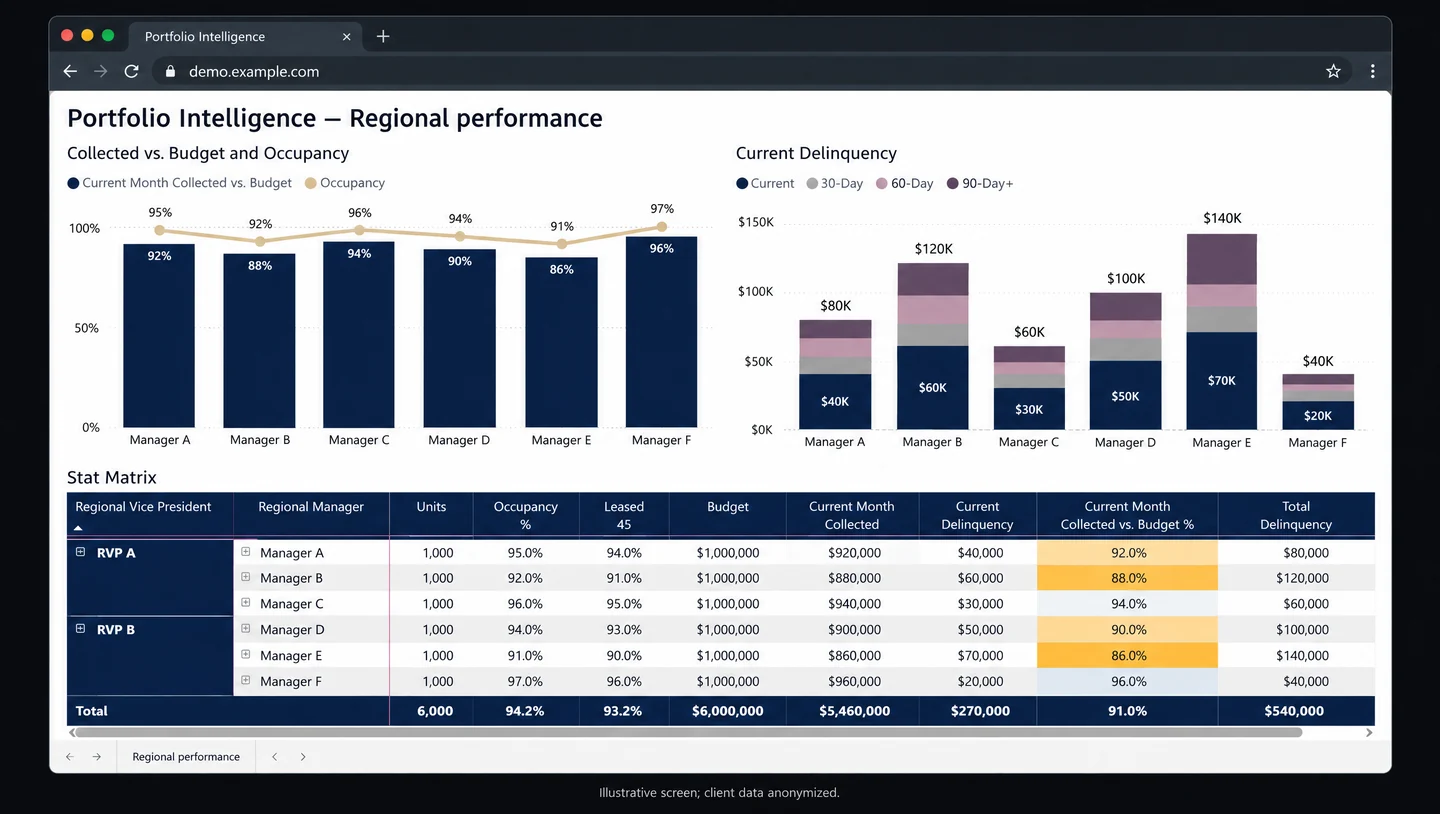Viewport: 1440px width, 814px height.
Task: Go back with the browser back arrow
Action: pos(70,72)
